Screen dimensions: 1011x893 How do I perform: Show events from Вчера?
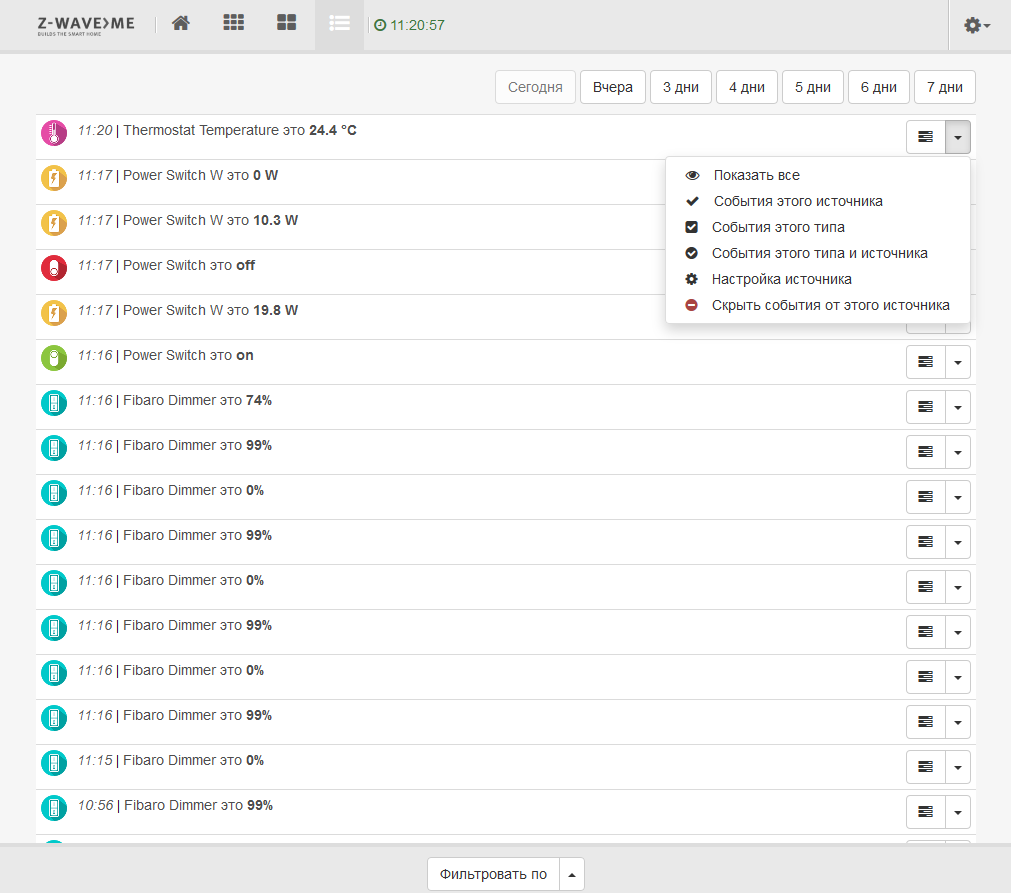pyautogui.click(x=613, y=87)
